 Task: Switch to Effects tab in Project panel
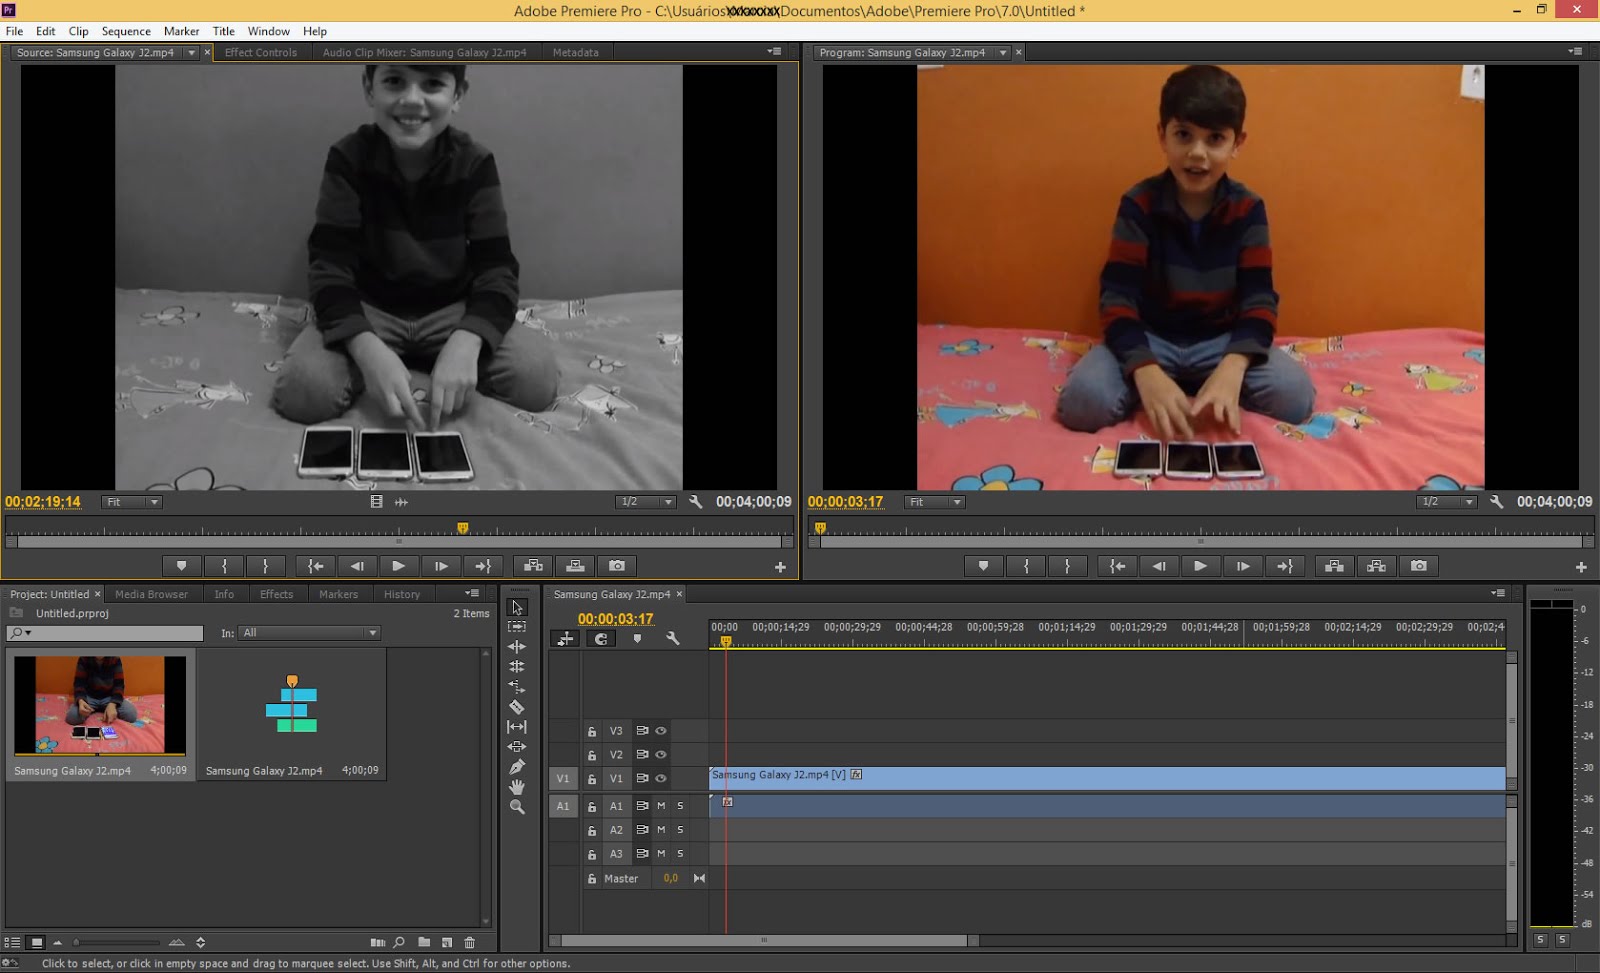tap(277, 594)
